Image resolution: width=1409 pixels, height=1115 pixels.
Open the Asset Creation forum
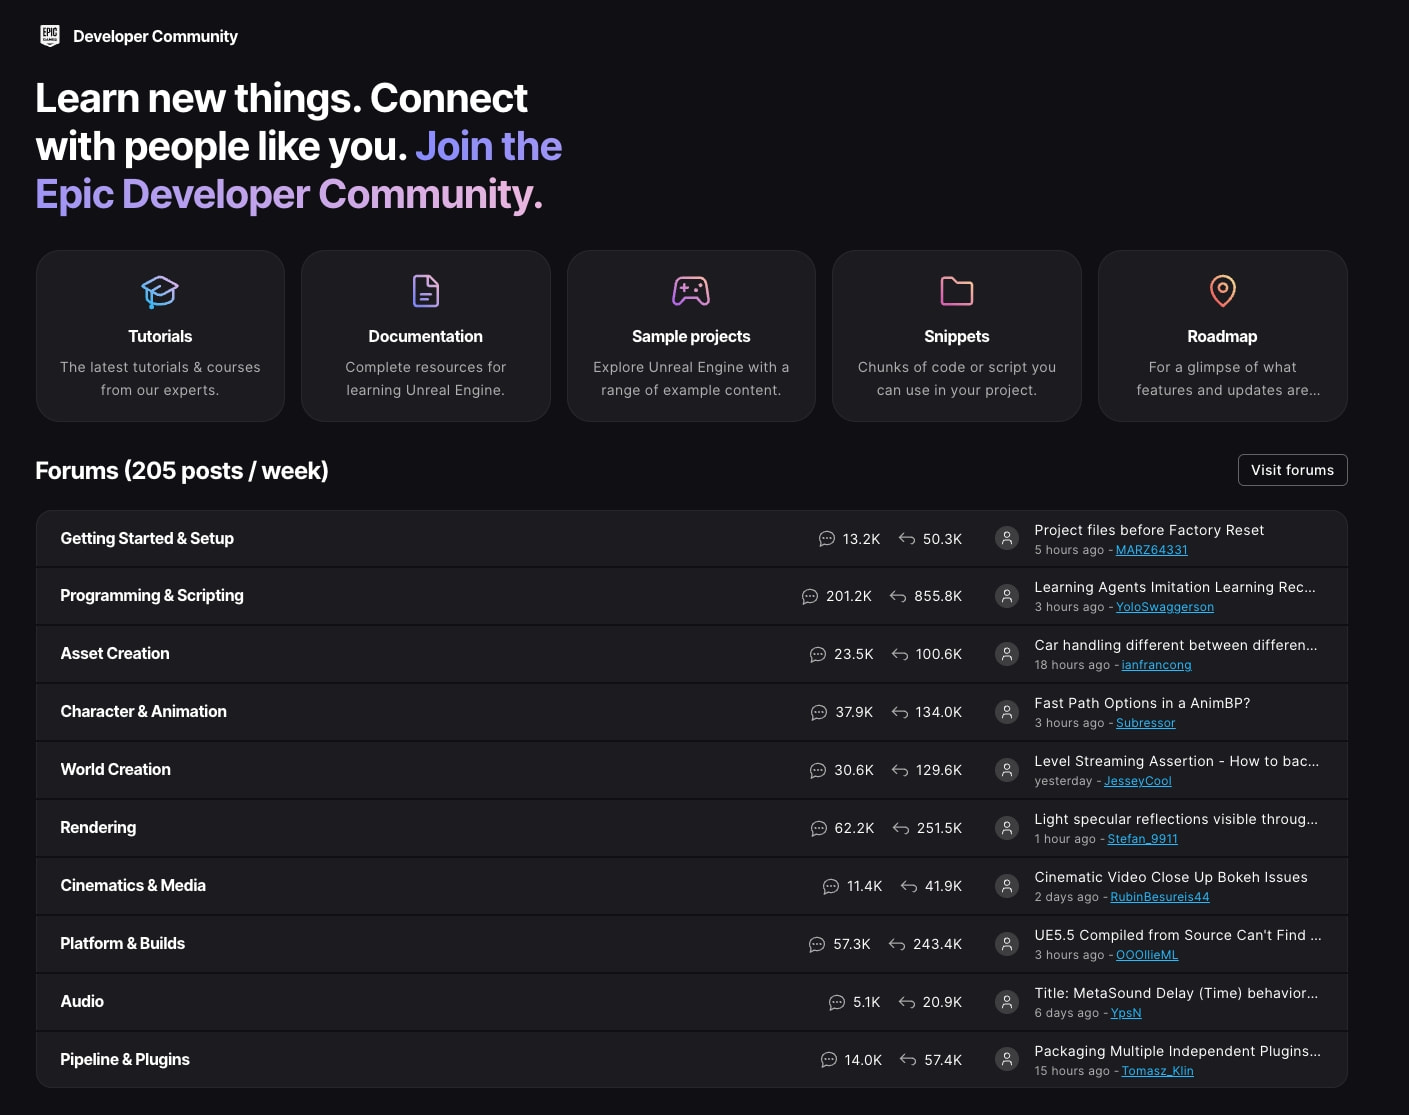pyautogui.click(x=115, y=654)
